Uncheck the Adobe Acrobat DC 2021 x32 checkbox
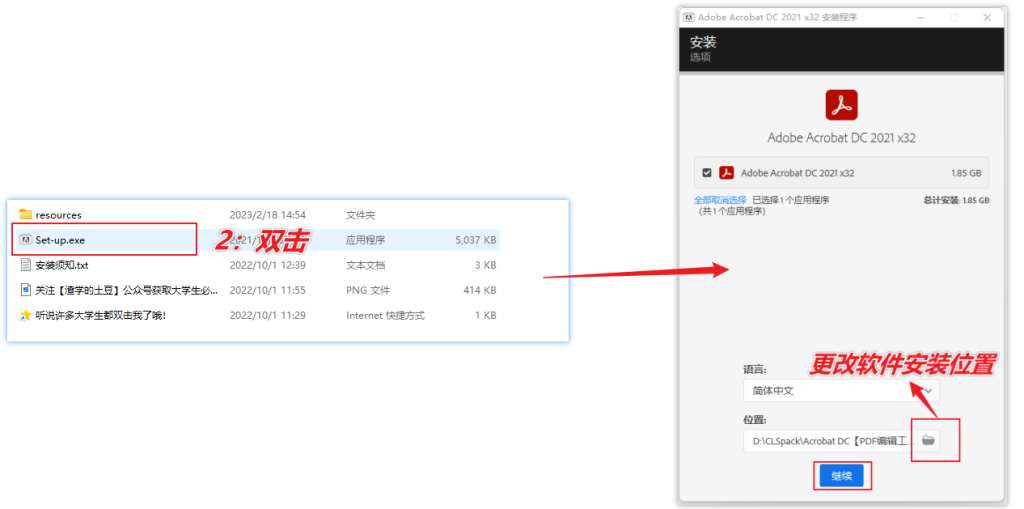 click(x=707, y=173)
